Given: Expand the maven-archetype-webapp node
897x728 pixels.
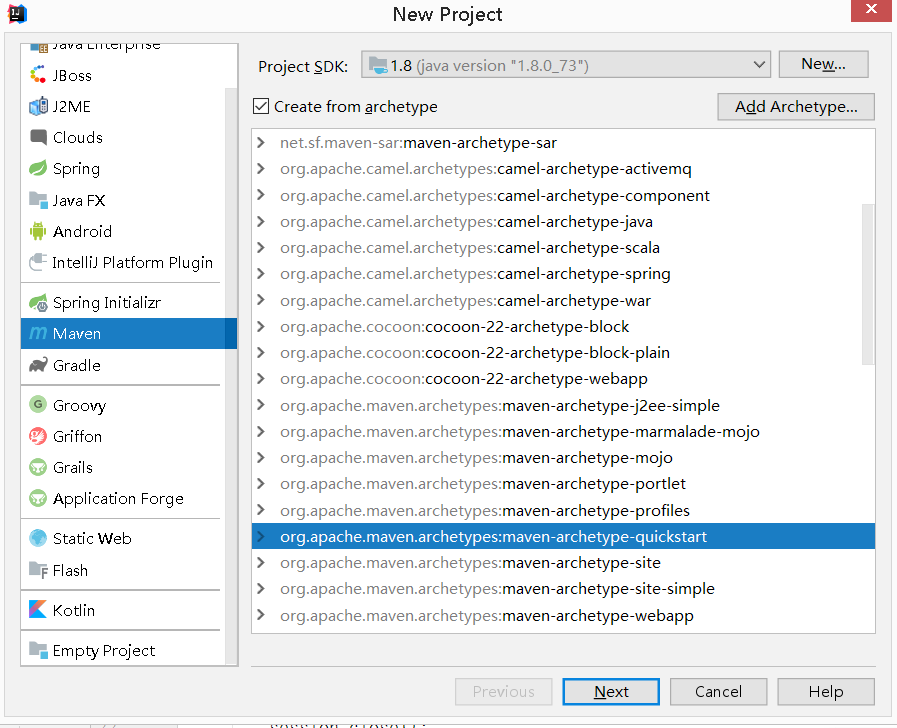Looking at the screenshot, I should [x=261, y=615].
